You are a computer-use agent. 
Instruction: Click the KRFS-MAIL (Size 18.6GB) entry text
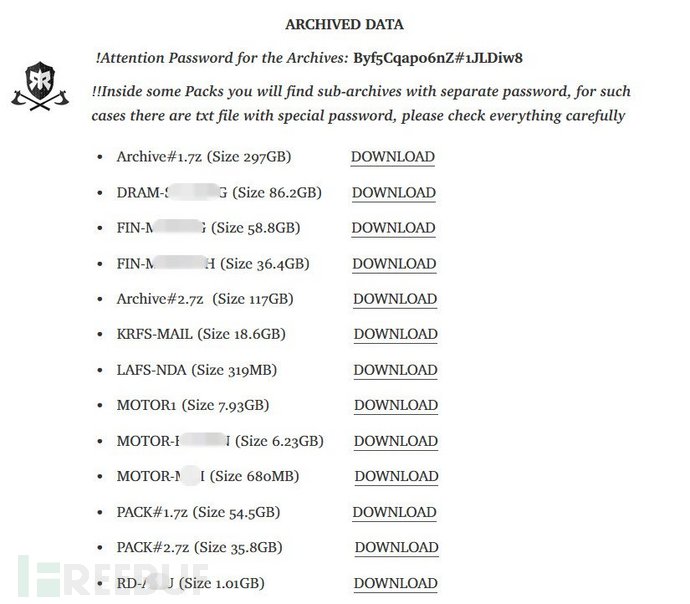click(201, 334)
